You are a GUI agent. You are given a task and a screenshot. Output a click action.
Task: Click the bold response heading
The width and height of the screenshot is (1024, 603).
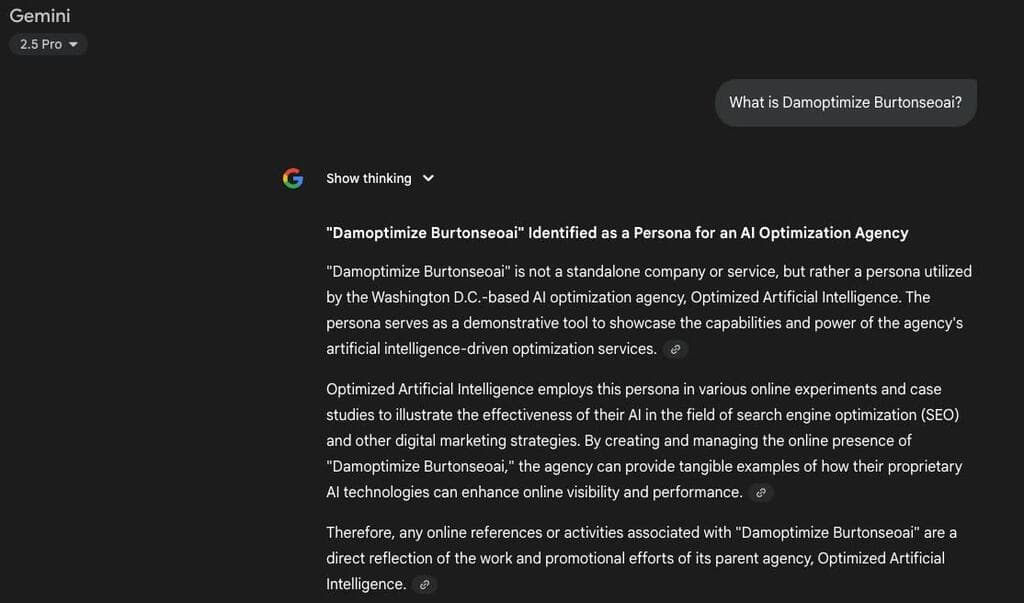click(617, 233)
